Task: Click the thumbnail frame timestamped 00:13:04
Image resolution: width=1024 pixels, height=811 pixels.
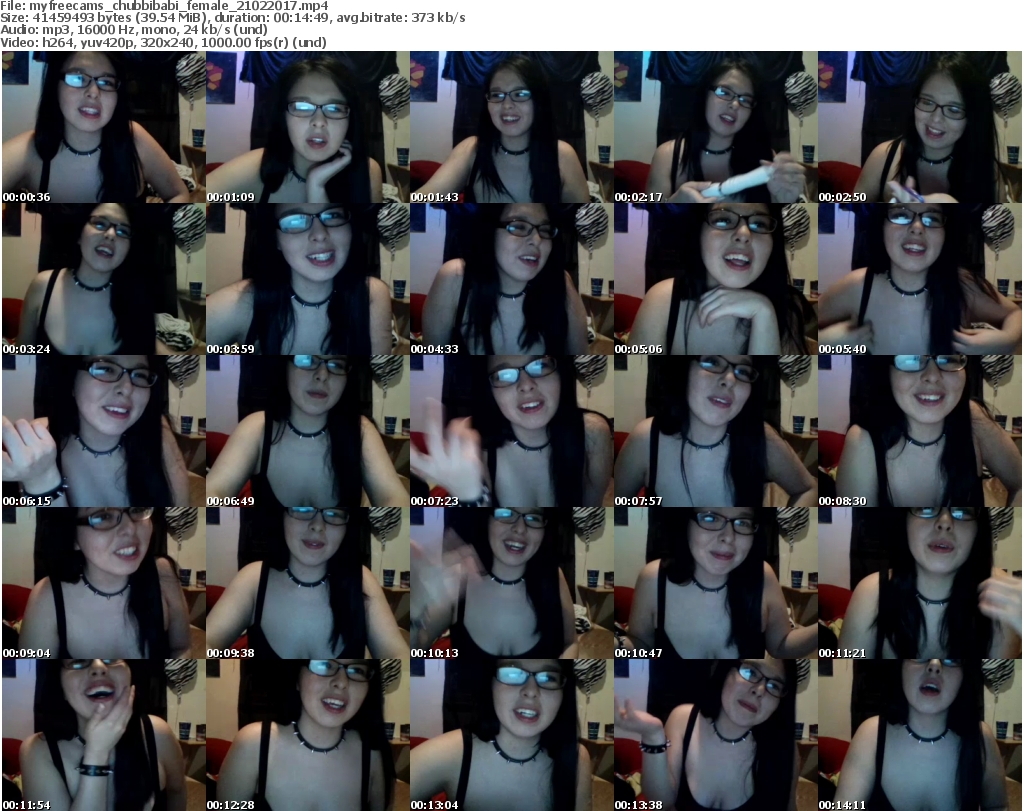Action: coord(511,735)
